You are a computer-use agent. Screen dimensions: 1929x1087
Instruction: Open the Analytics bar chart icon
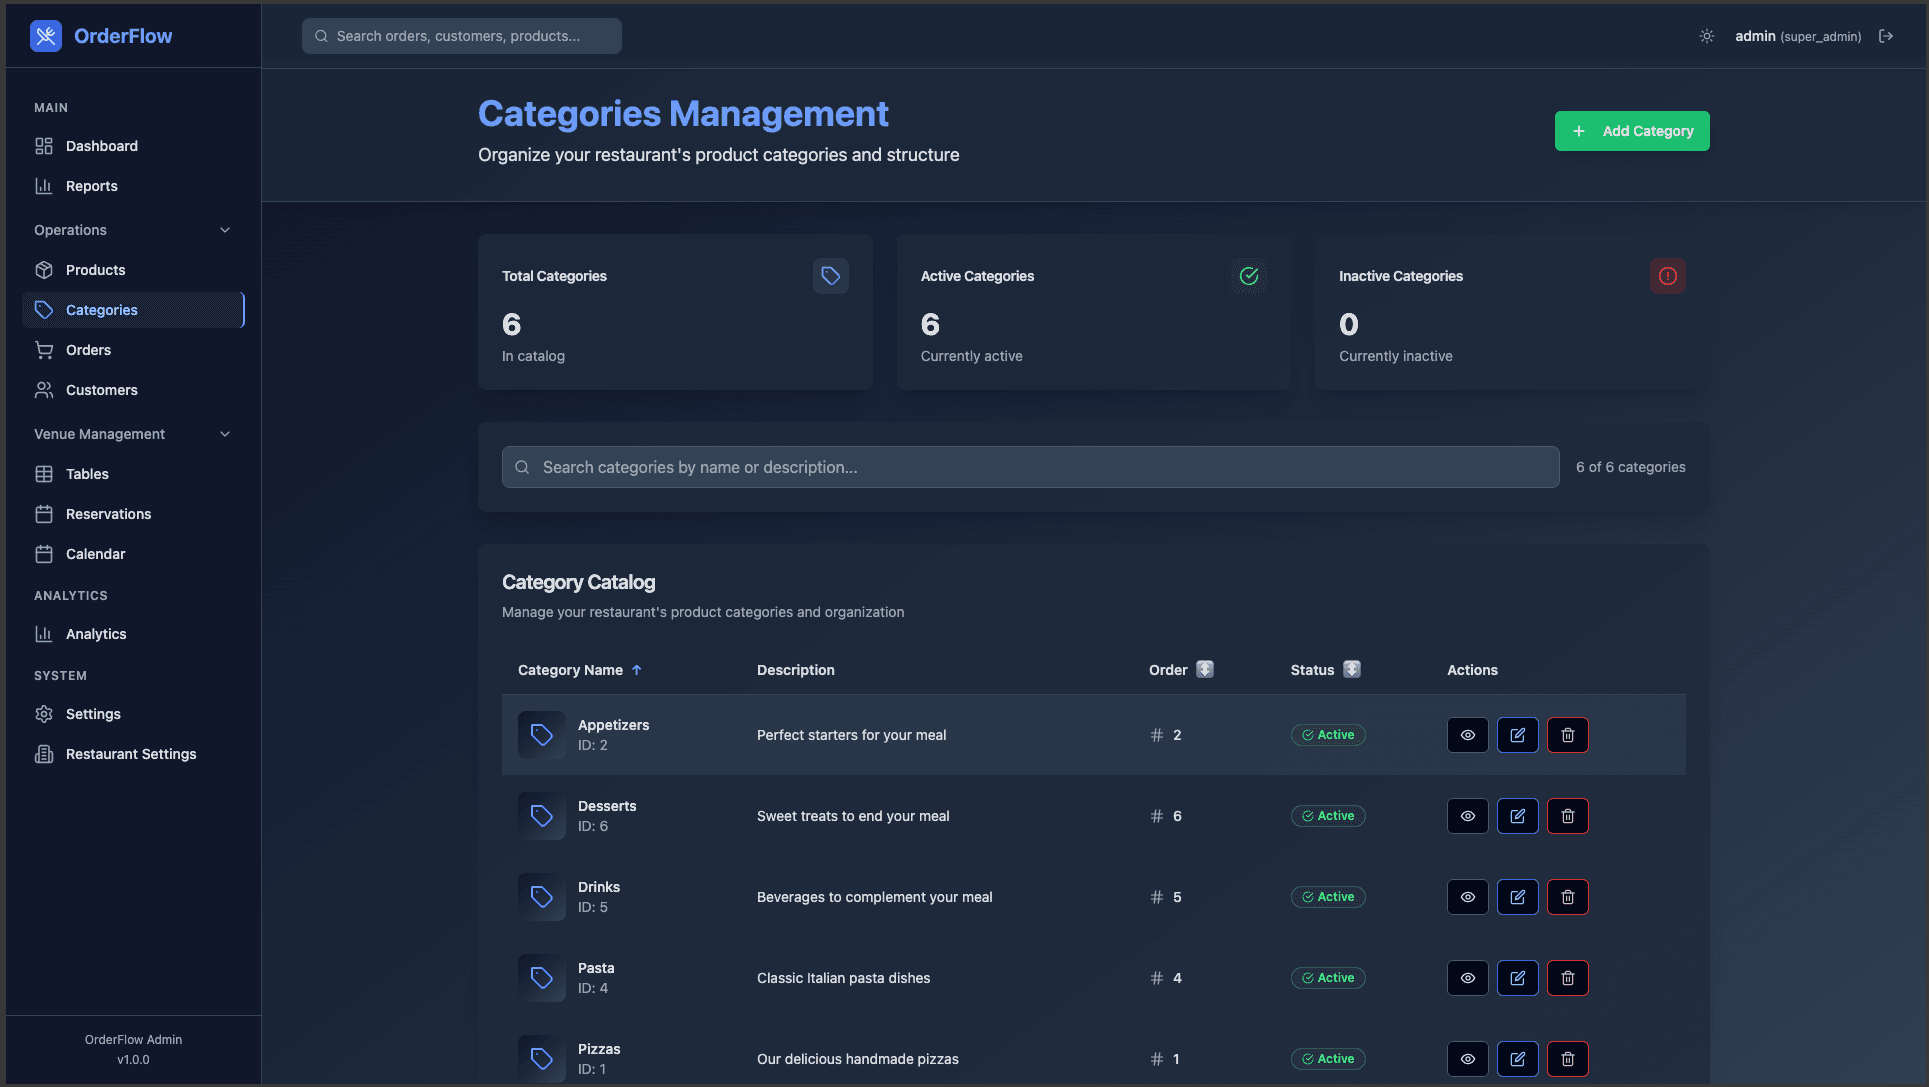[x=45, y=633]
